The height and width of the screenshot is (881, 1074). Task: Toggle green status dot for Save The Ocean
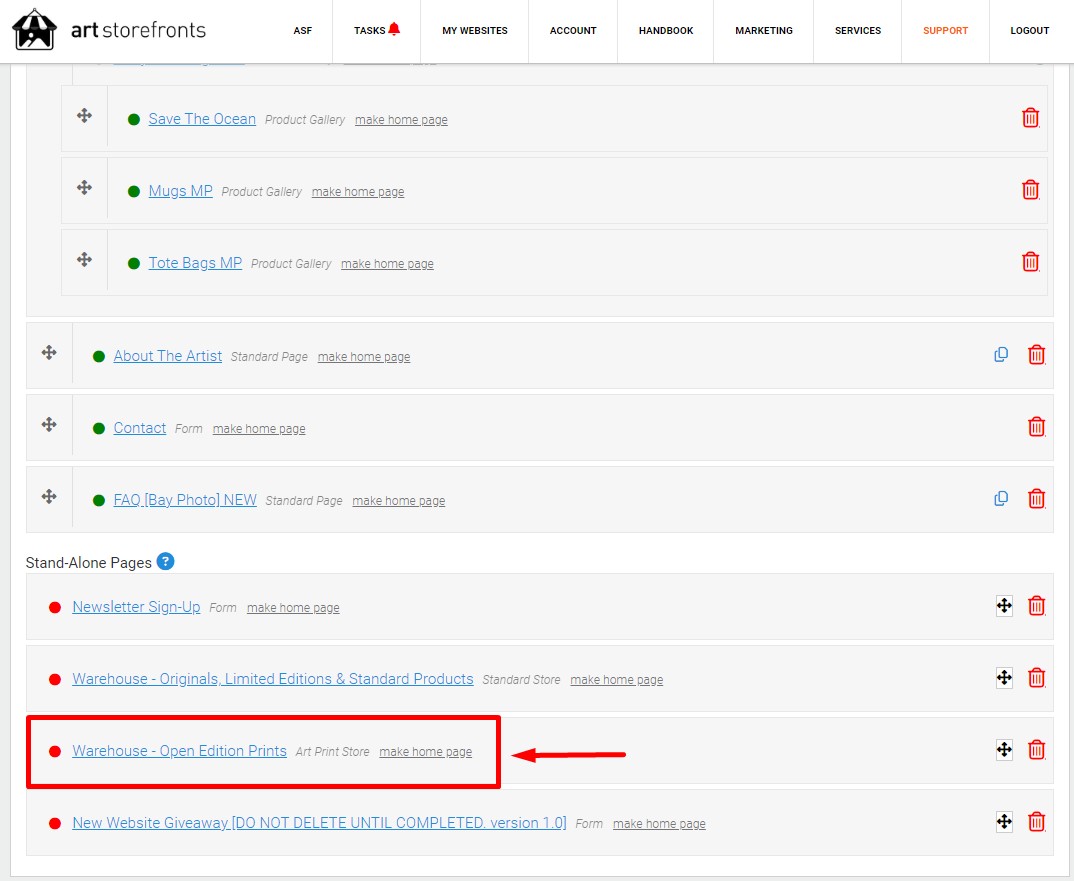[134, 120]
